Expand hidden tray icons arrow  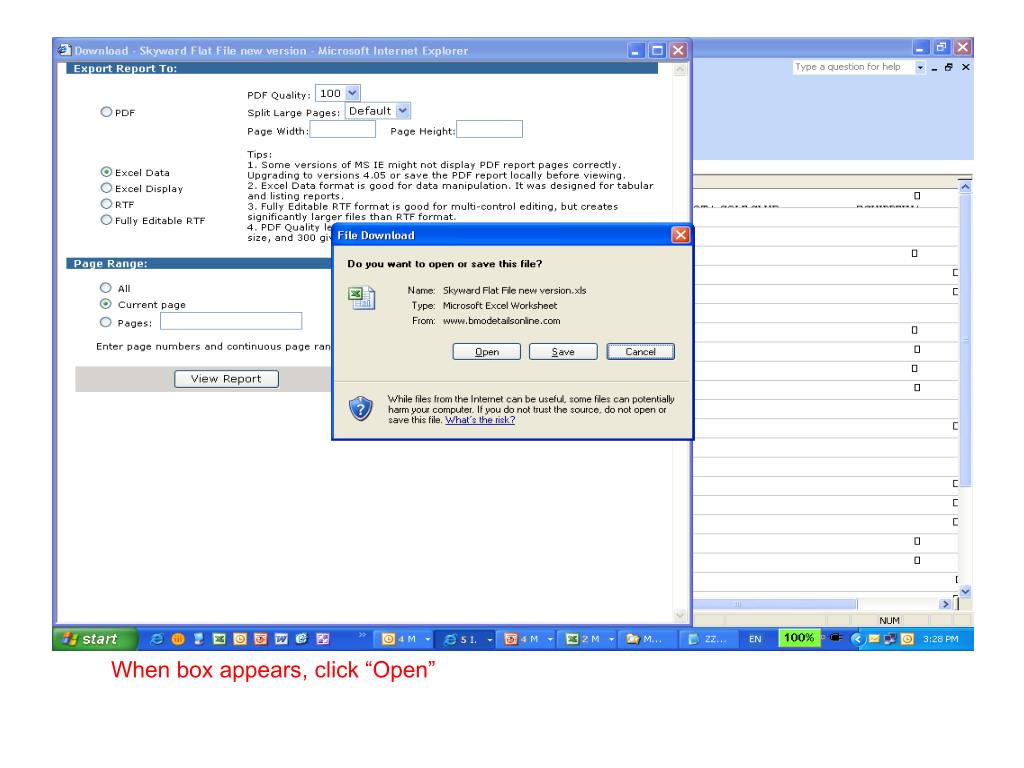point(857,639)
